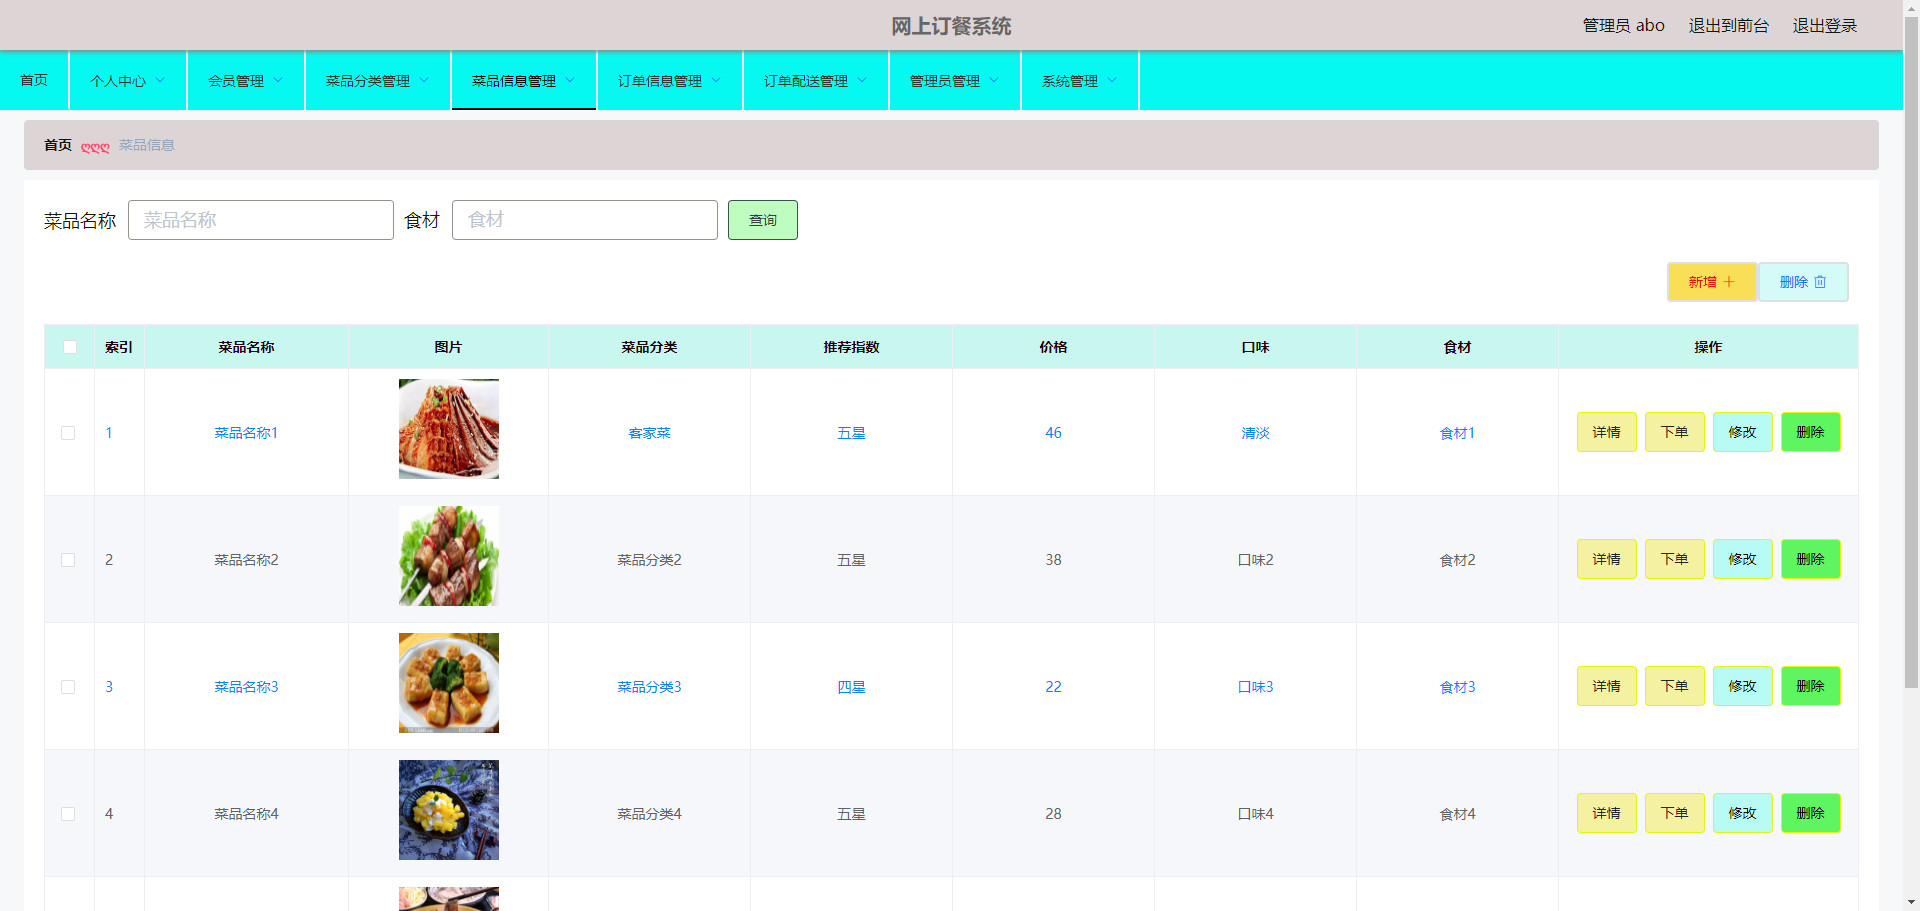The image size is (1920, 911).
Task: Expand the 个人中心 menu chevron
Action: pyautogui.click(x=160, y=81)
